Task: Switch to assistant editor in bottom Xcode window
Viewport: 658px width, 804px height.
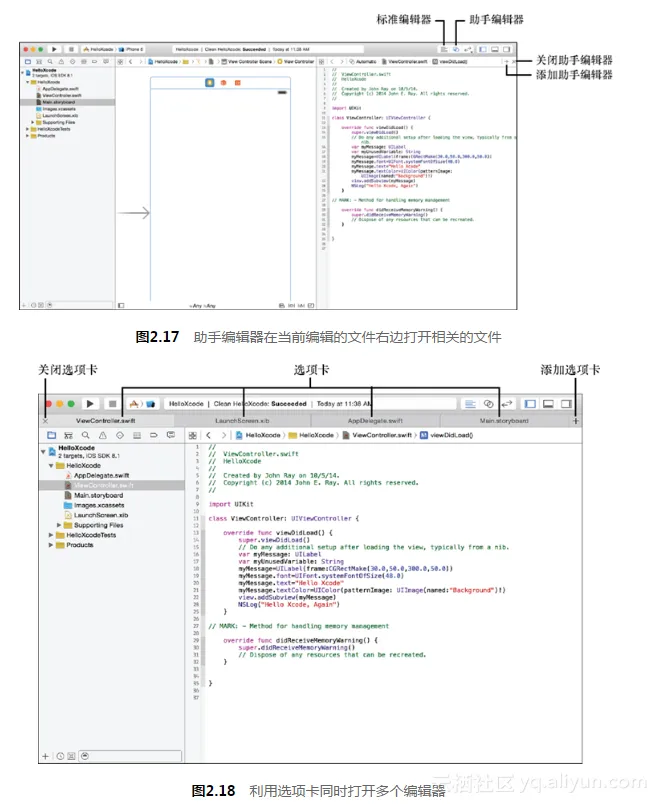Action: tap(488, 404)
